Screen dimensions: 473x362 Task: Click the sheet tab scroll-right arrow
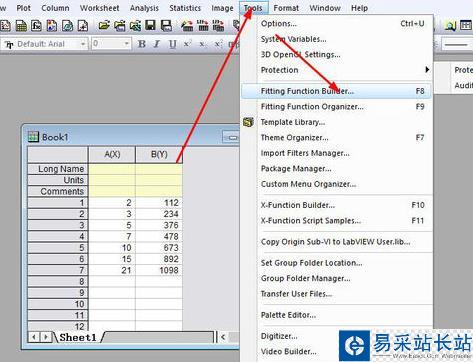pyautogui.click(x=46, y=337)
